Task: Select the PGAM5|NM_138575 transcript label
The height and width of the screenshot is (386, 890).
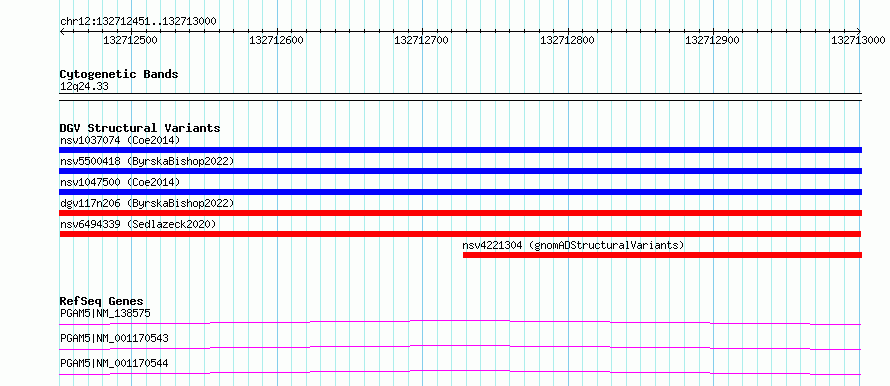Action: [x=105, y=313]
